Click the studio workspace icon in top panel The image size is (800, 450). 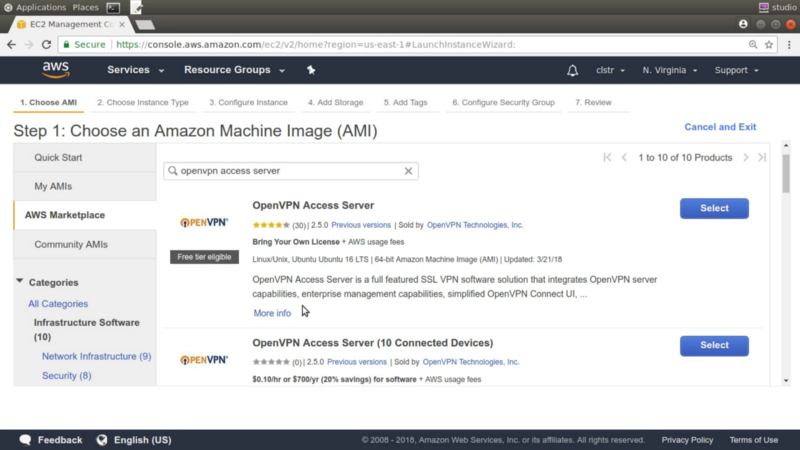click(763, 7)
